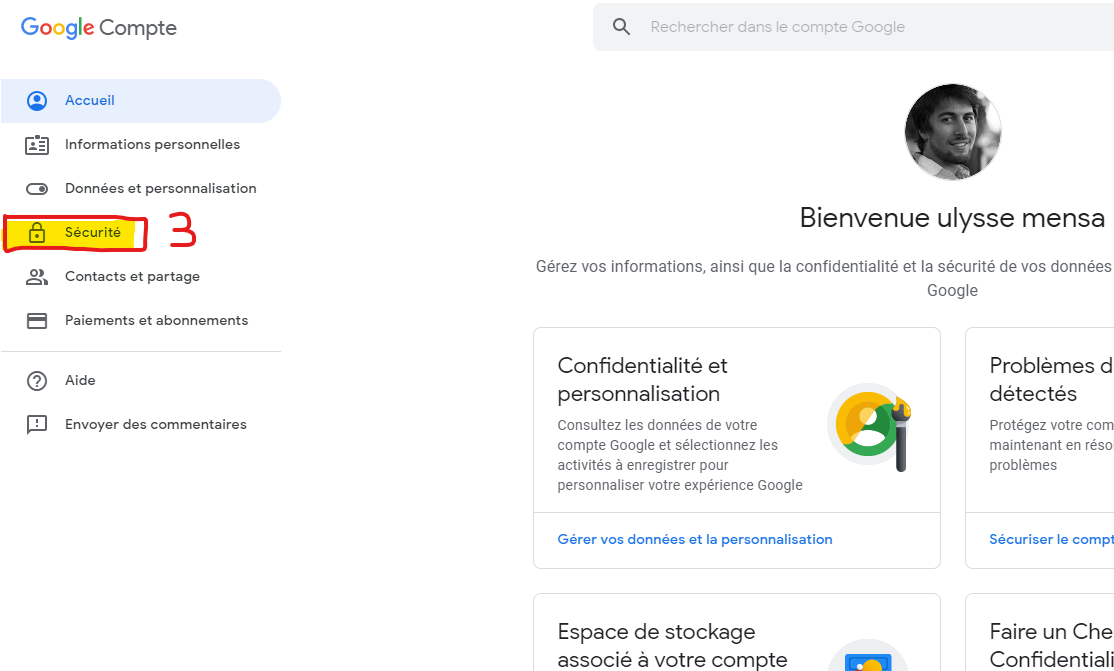The height and width of the screenshot is (671, 1114).
Task: Click the Faire un Check-up Confidentialité heading
Action: click(x=1051, y=645)
